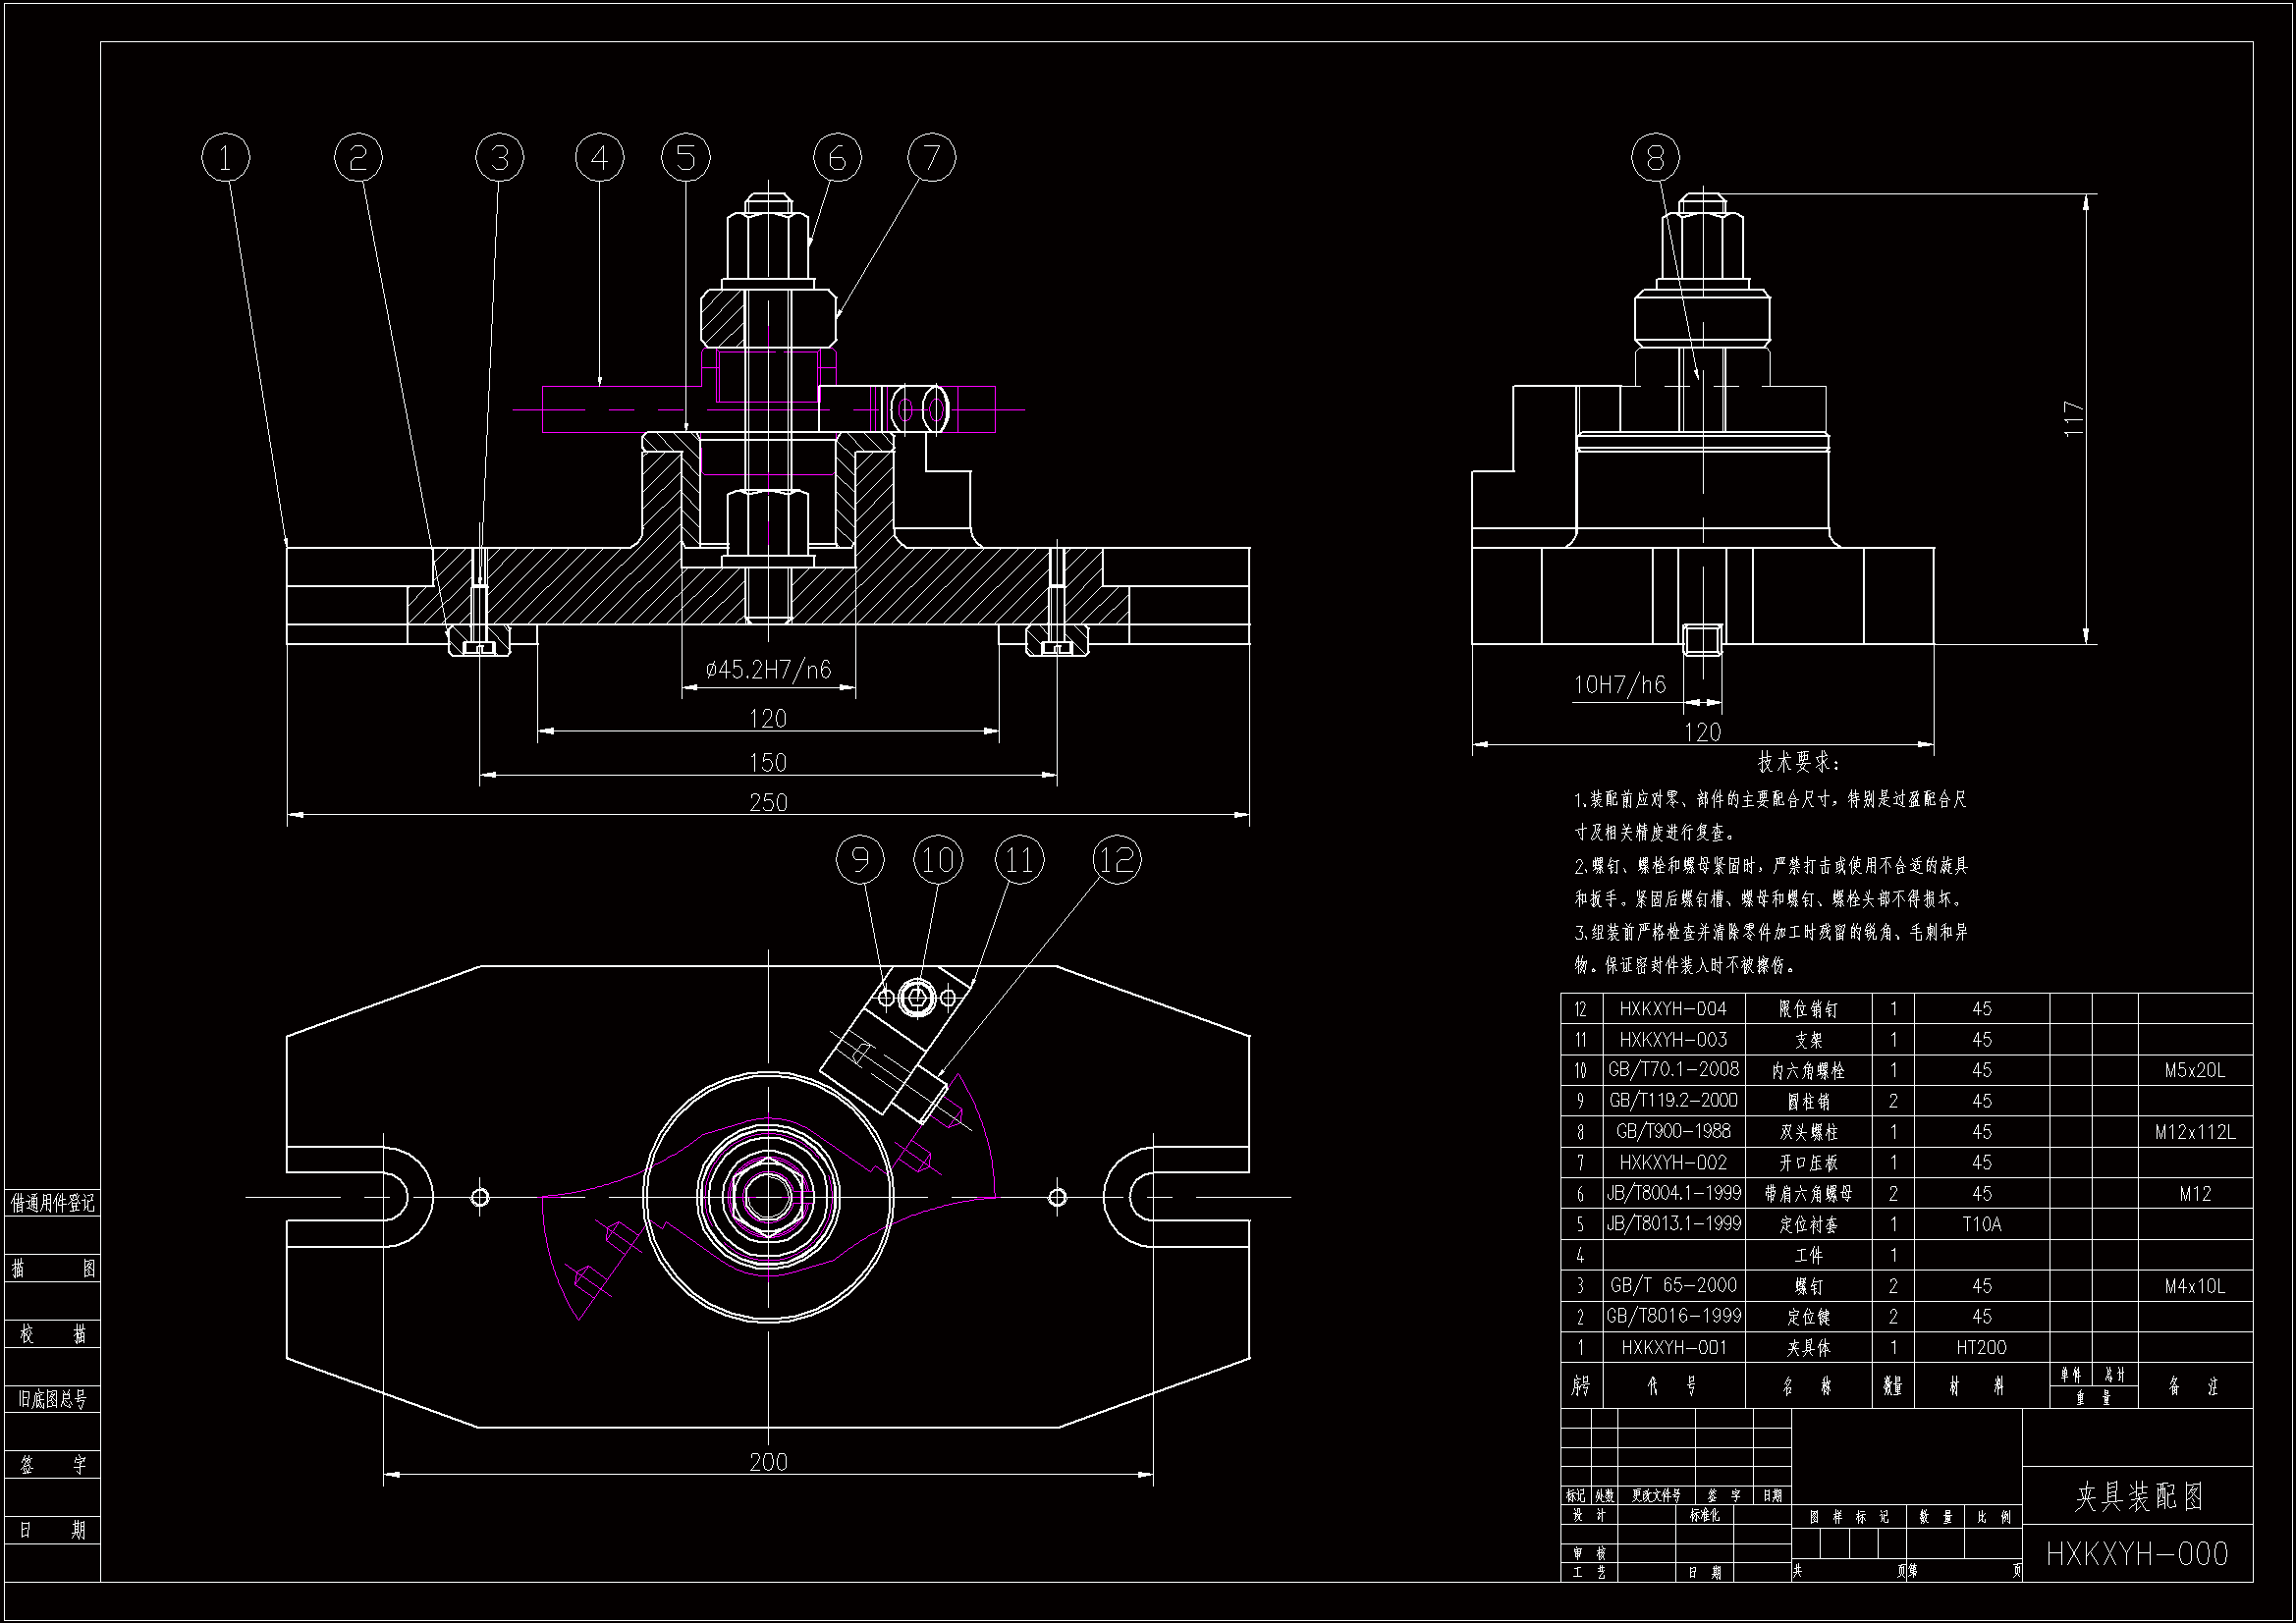Select balloon number 9 callout
The height and width of the screenshot is (1623, 2296).
pyautogui.click(x=860, y=860)
